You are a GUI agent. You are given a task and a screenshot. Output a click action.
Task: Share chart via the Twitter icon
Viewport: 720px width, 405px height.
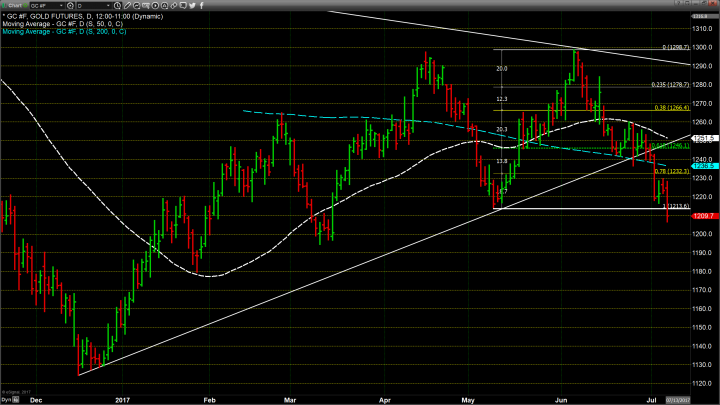(192, 5)
